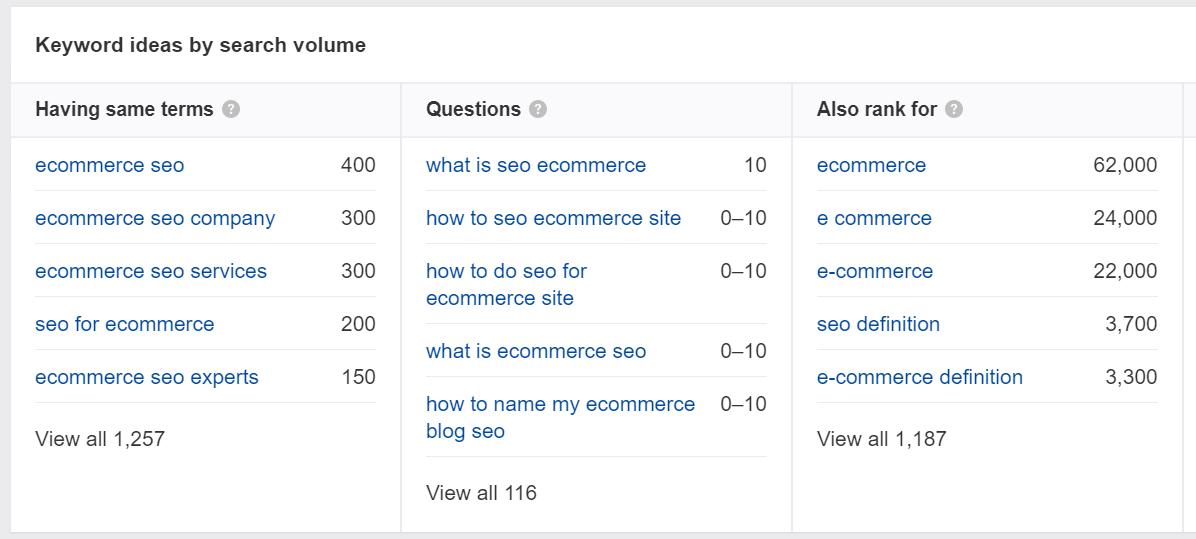Click help icon next to Having same terms

(231, 110)
